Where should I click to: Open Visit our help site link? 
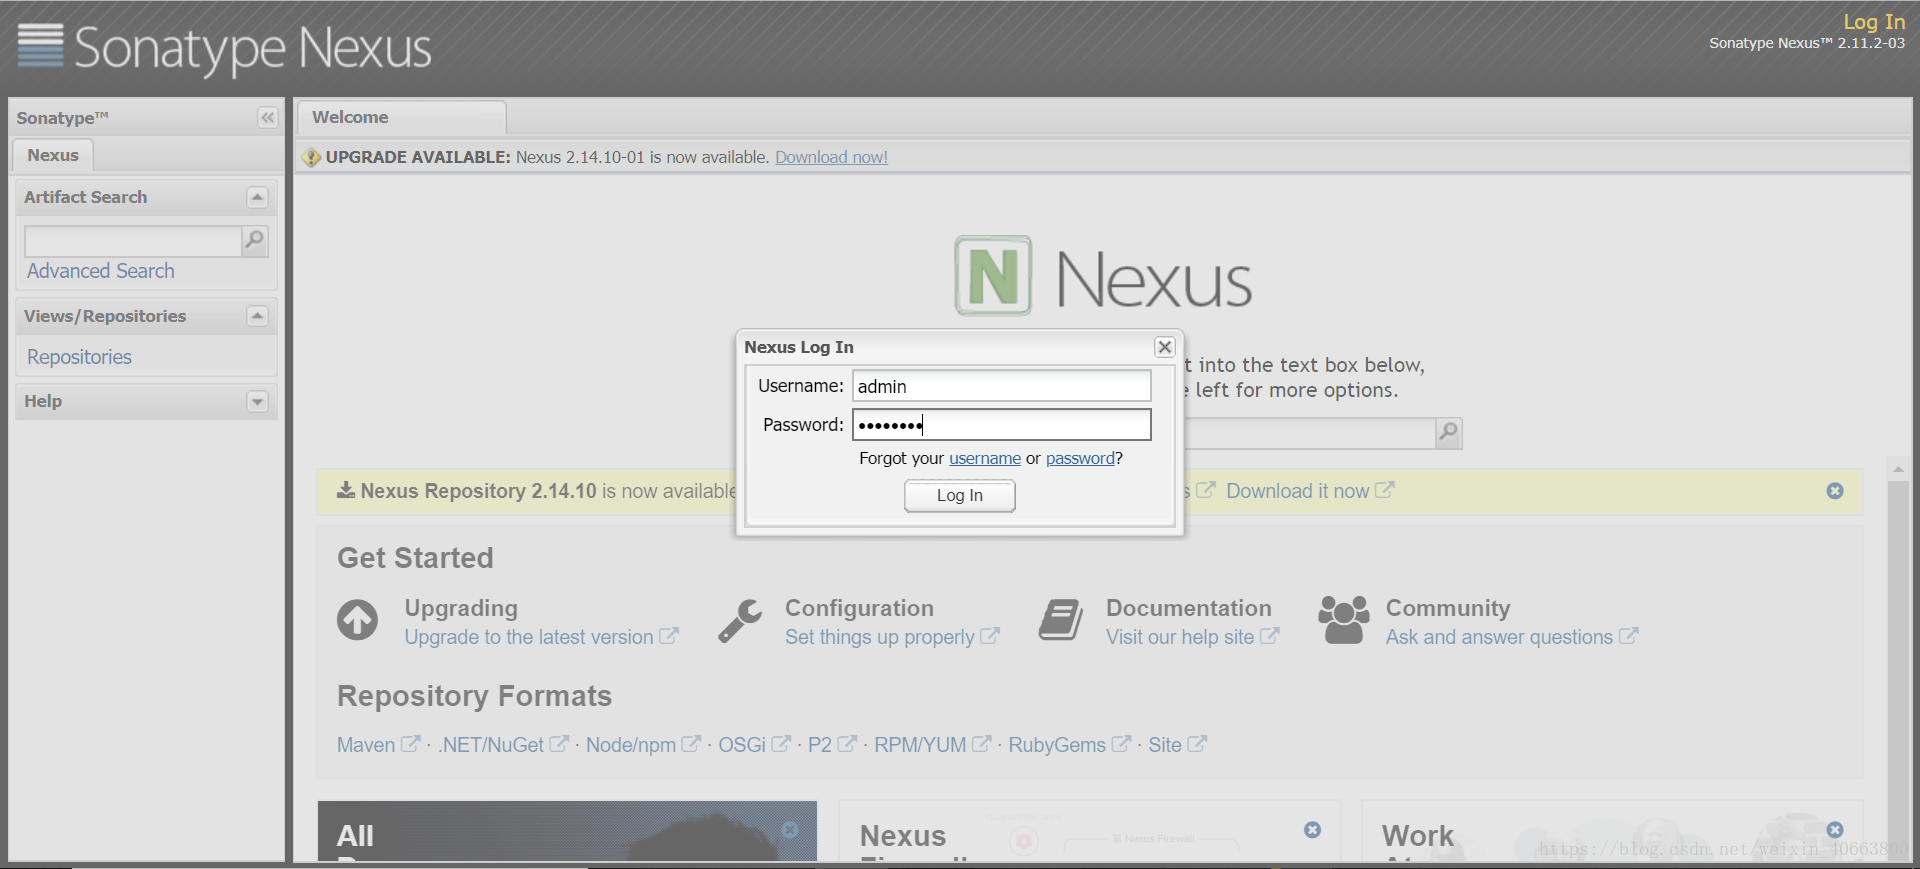coord(1192,637)
